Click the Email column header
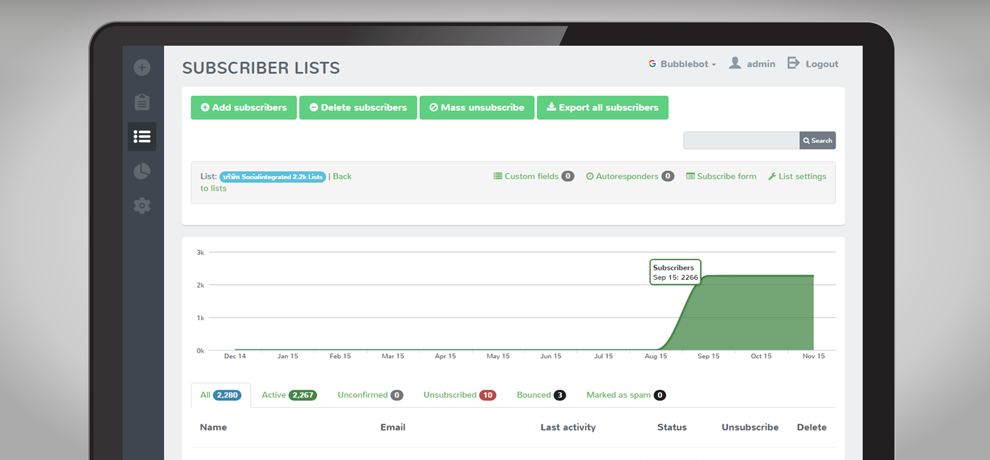Screen dimensions: 990x460 click(393, 427)
